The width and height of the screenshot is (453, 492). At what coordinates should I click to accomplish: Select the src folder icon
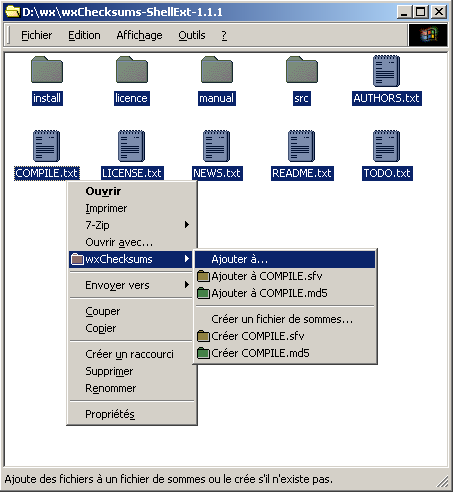coord(302,69)
